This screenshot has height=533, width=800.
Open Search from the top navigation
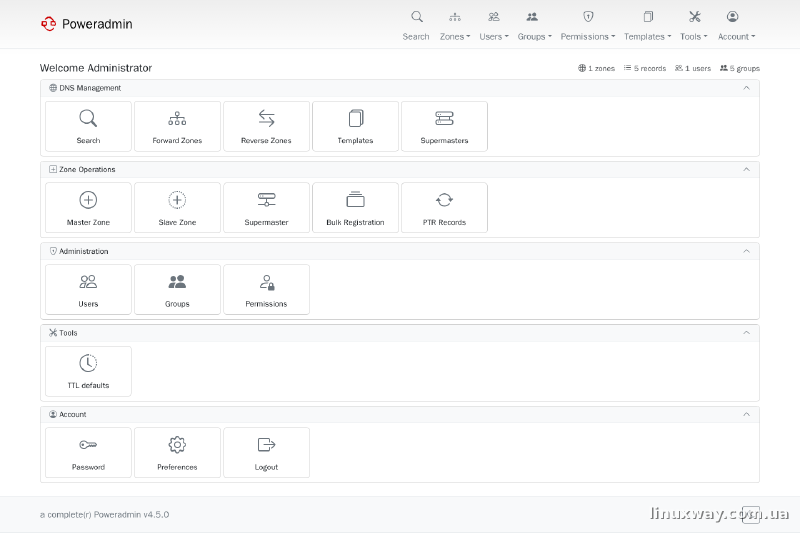416,26
